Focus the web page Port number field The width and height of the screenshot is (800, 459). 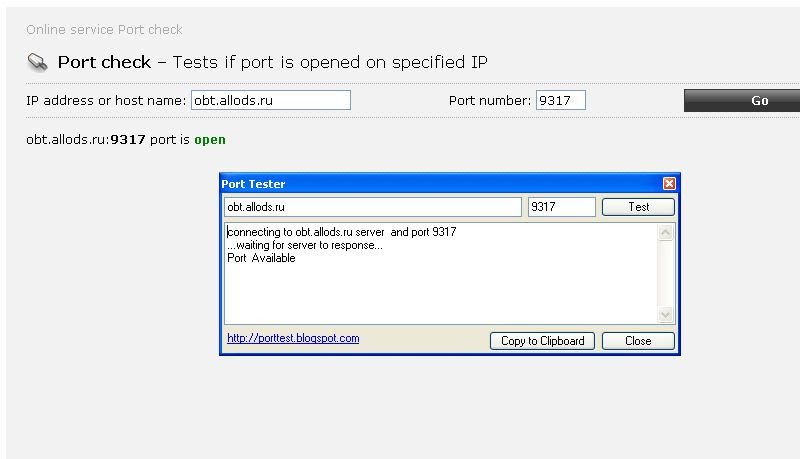point(561,100)
